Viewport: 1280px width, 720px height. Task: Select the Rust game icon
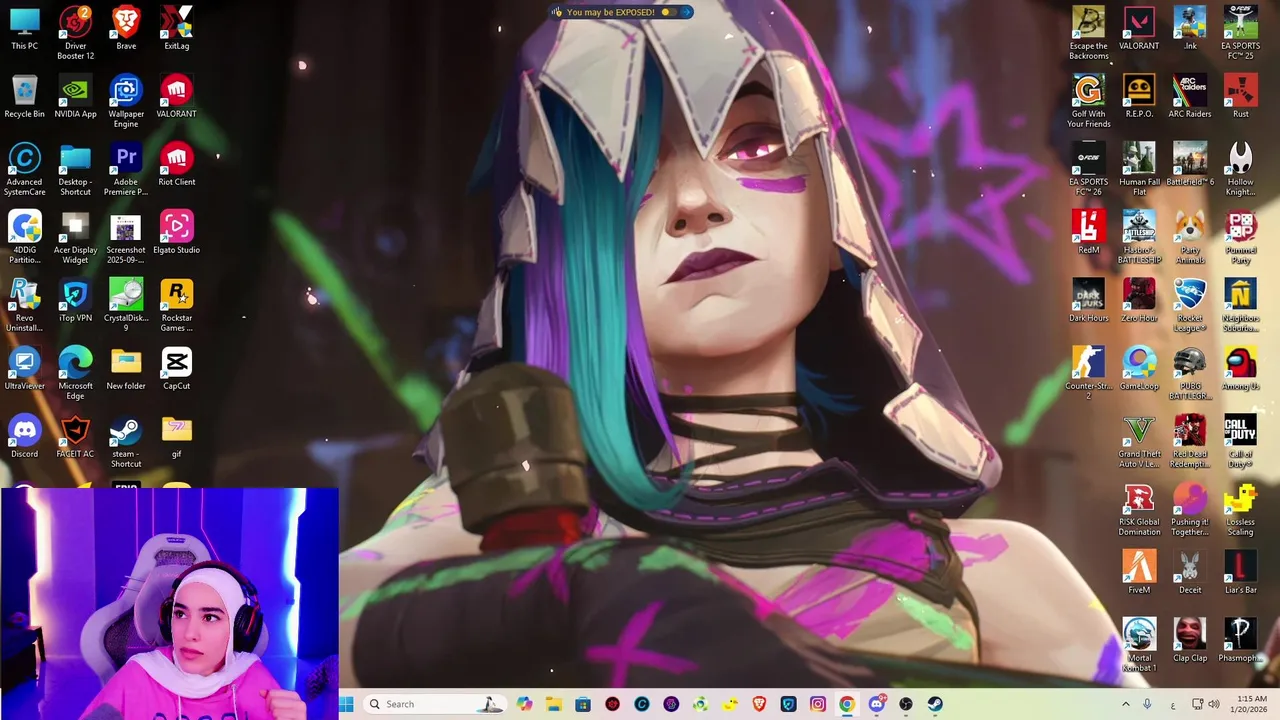click(x=1241, y=97)
